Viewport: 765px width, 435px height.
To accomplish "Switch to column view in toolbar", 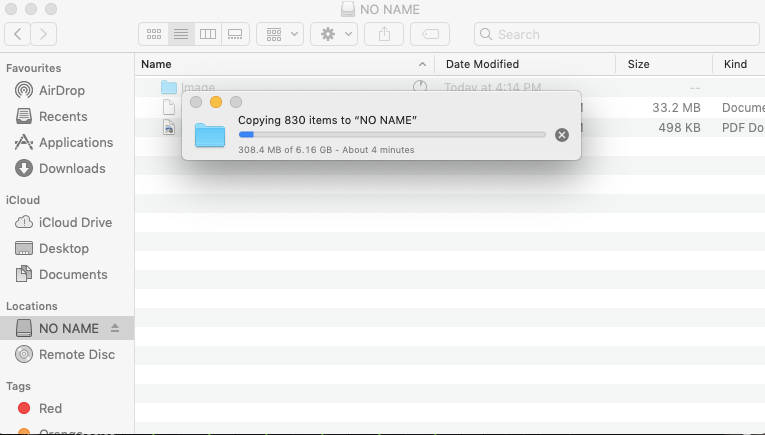I will point(208,34).
